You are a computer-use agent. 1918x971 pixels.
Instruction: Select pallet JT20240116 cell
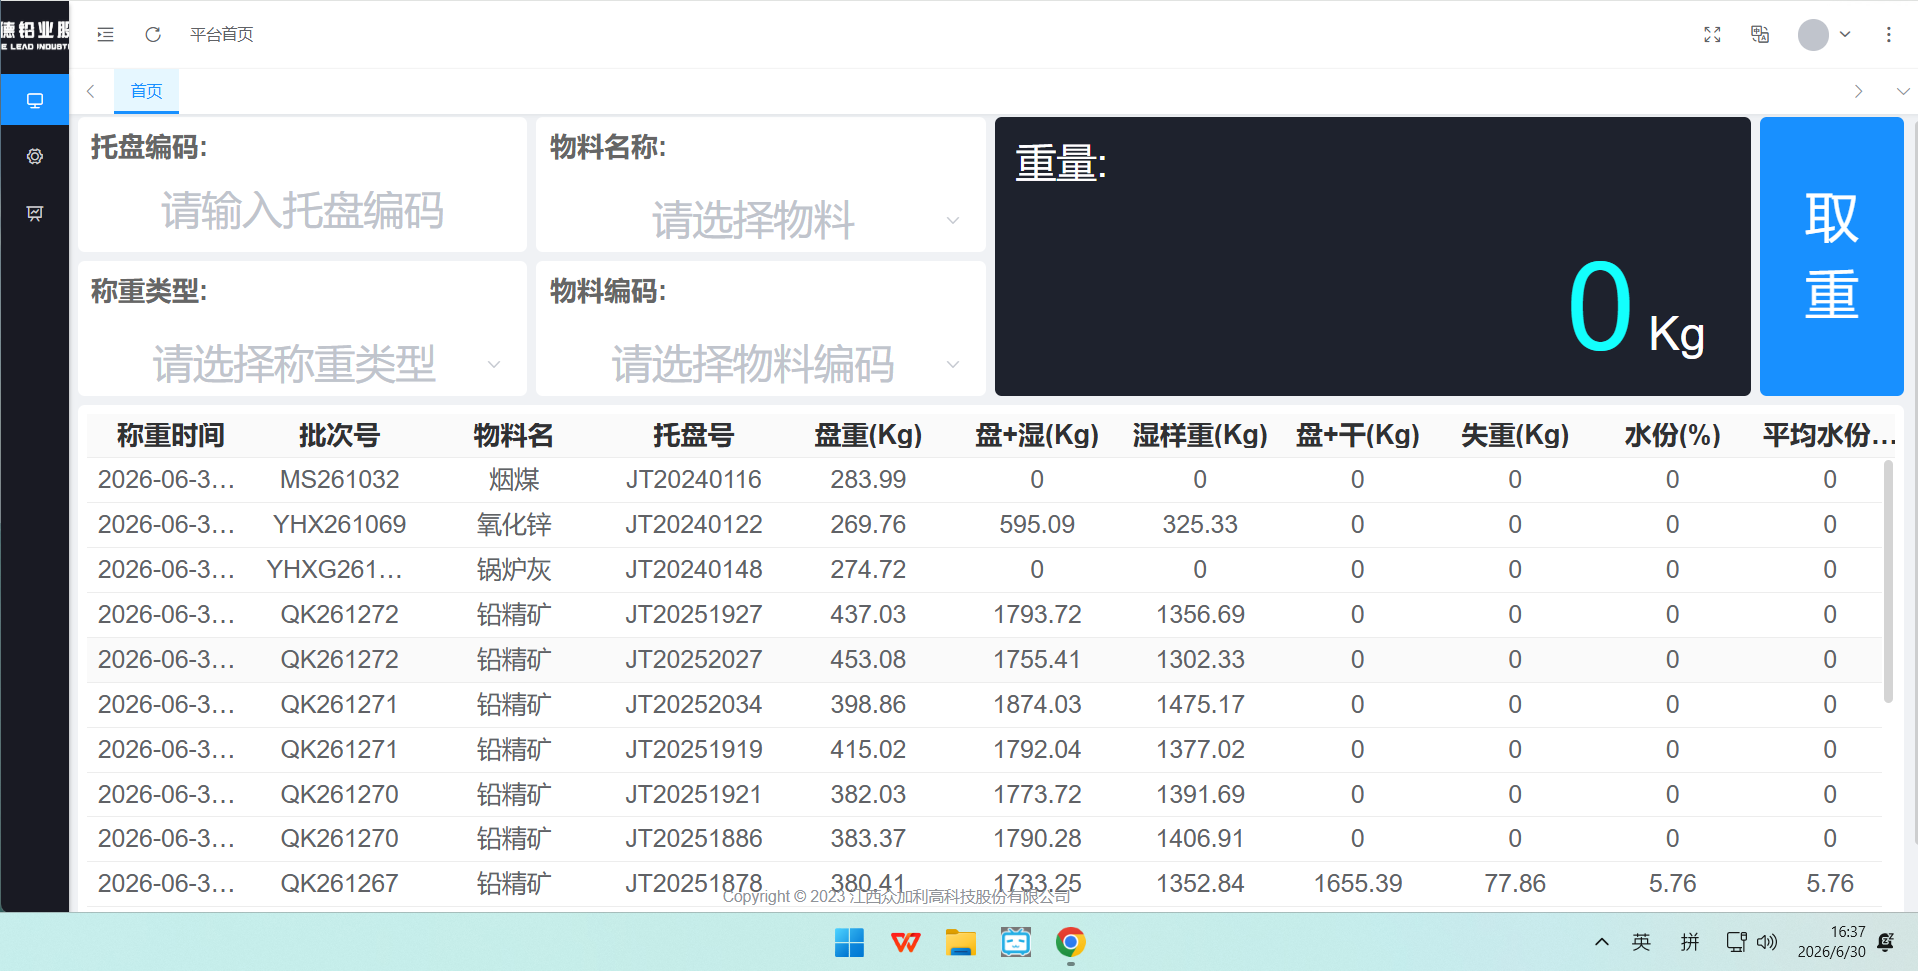click(x=693, y=480)
